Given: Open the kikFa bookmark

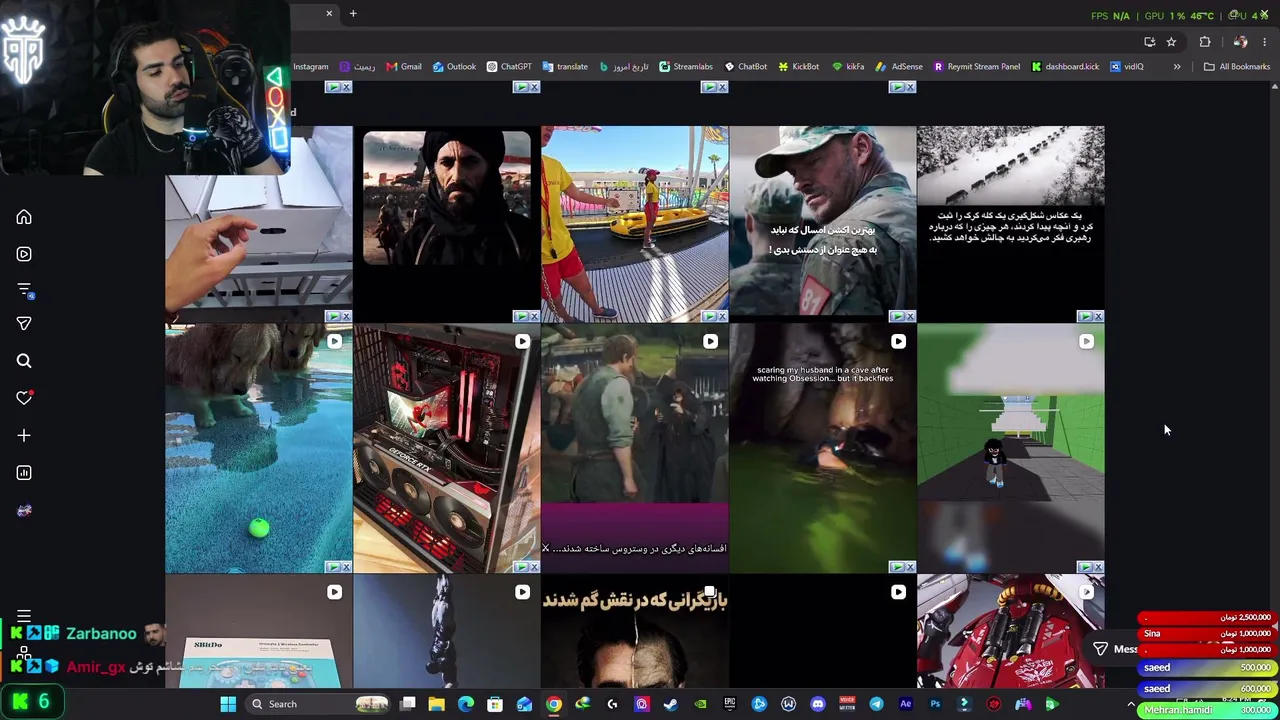Looking at the screenshot, I should 848,67.
